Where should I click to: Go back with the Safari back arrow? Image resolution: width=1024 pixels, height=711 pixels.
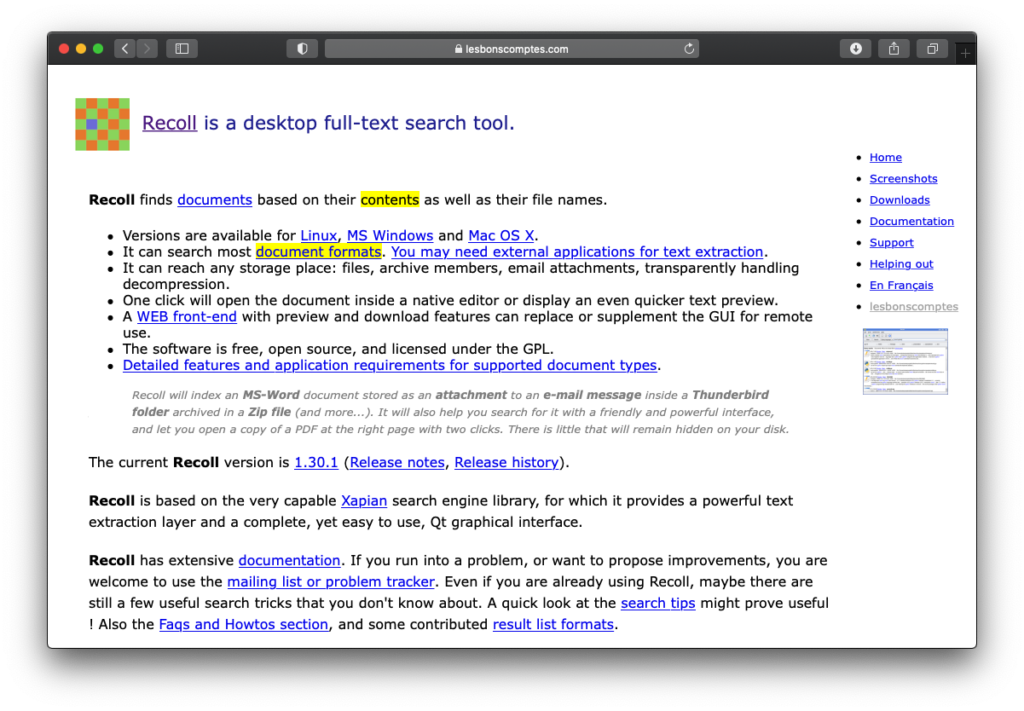pos(125,48)
